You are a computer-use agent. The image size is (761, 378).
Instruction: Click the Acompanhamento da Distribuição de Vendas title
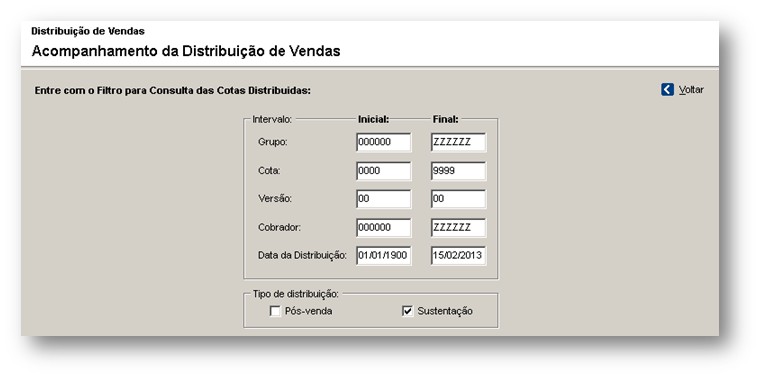(x=186, y=51)
